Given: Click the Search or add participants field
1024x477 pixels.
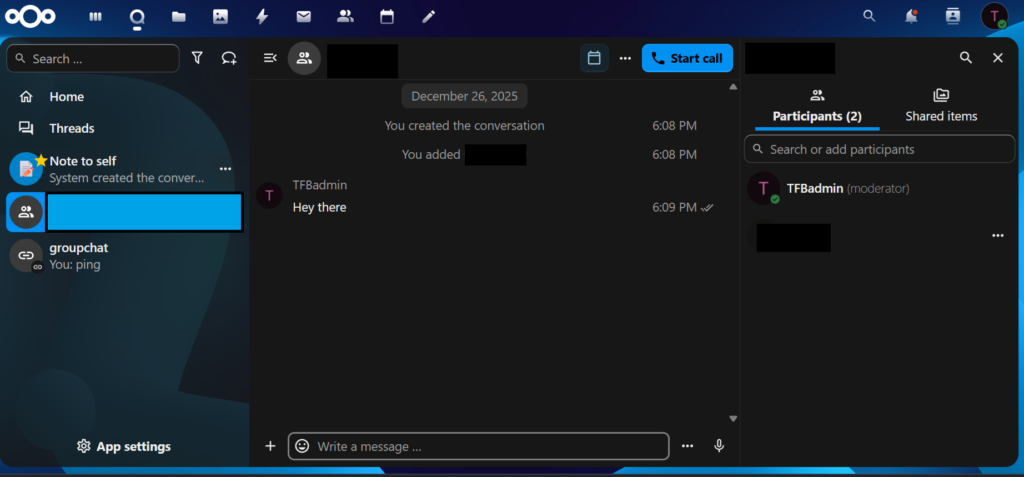Looking at the screenshot, I should pos(880,149).
